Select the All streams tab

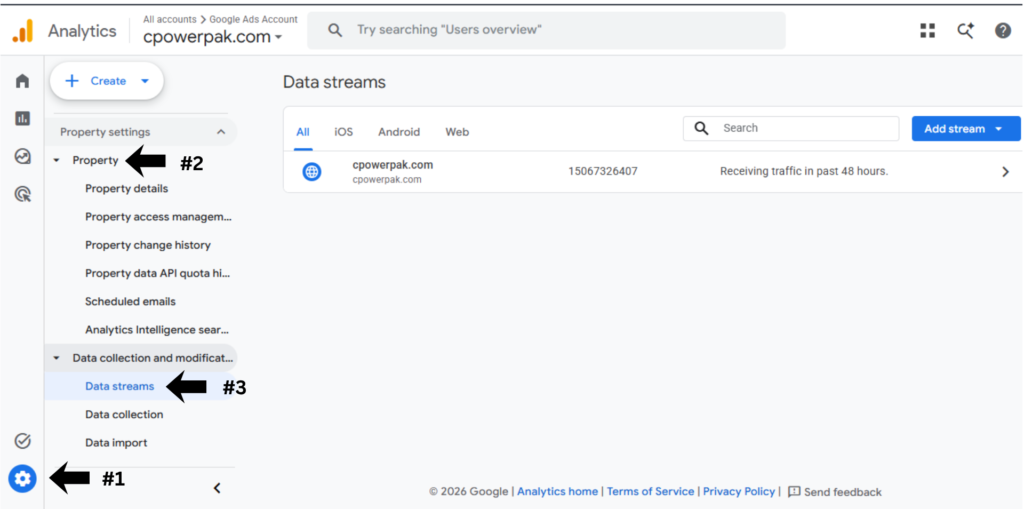click(x=303, y=132)
